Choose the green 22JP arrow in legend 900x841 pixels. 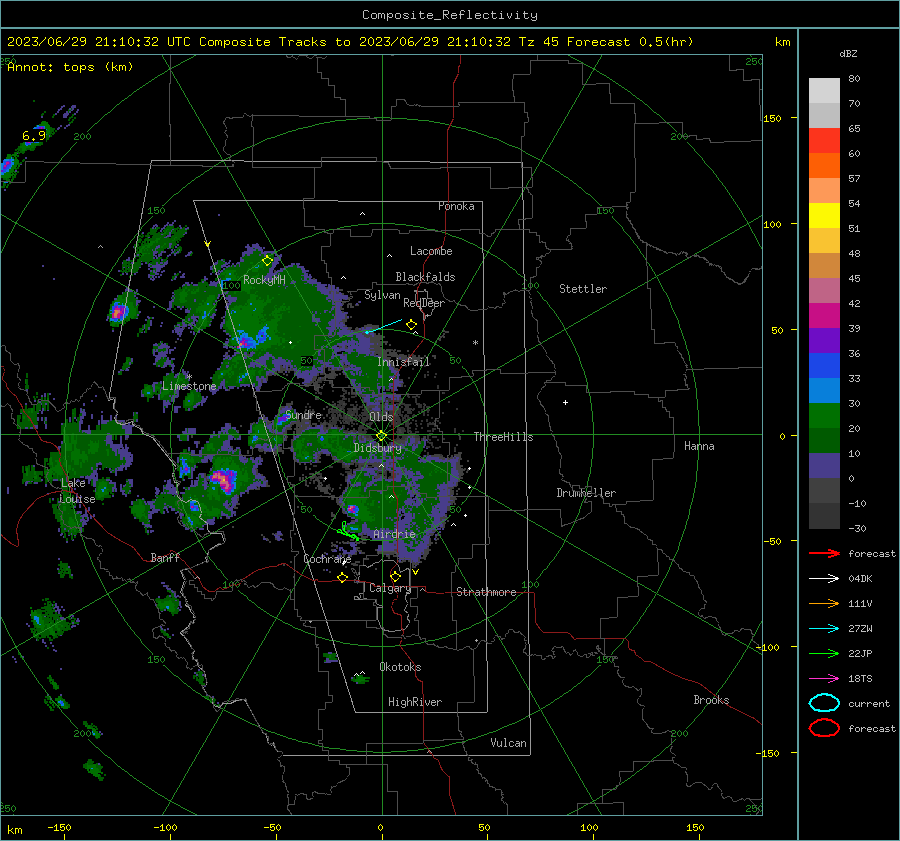(824, 653)
